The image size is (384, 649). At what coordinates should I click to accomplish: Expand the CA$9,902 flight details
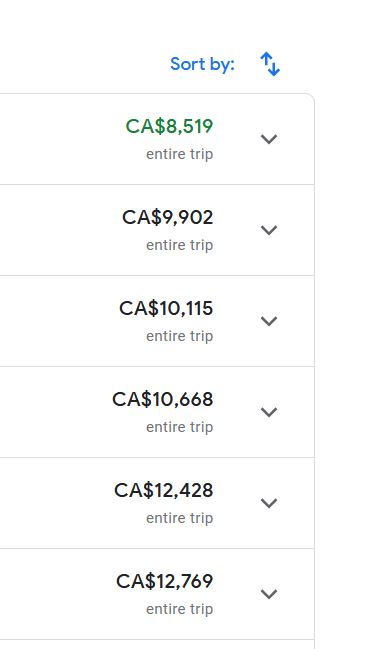click(x=269, y=230)
